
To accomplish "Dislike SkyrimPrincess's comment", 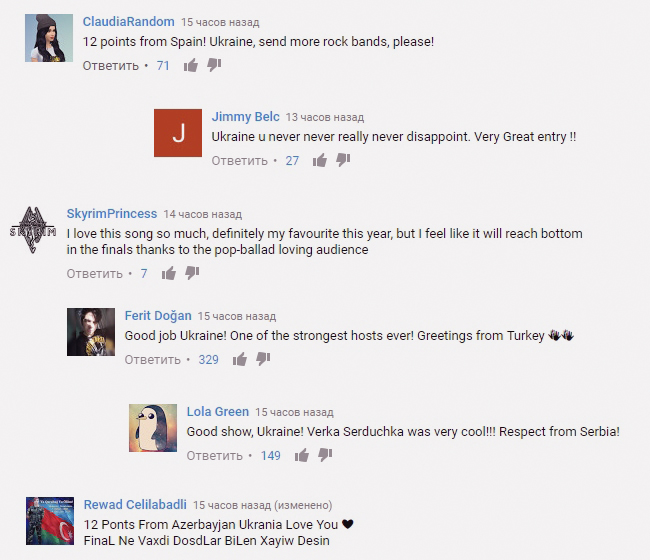I will click(192, 273).
